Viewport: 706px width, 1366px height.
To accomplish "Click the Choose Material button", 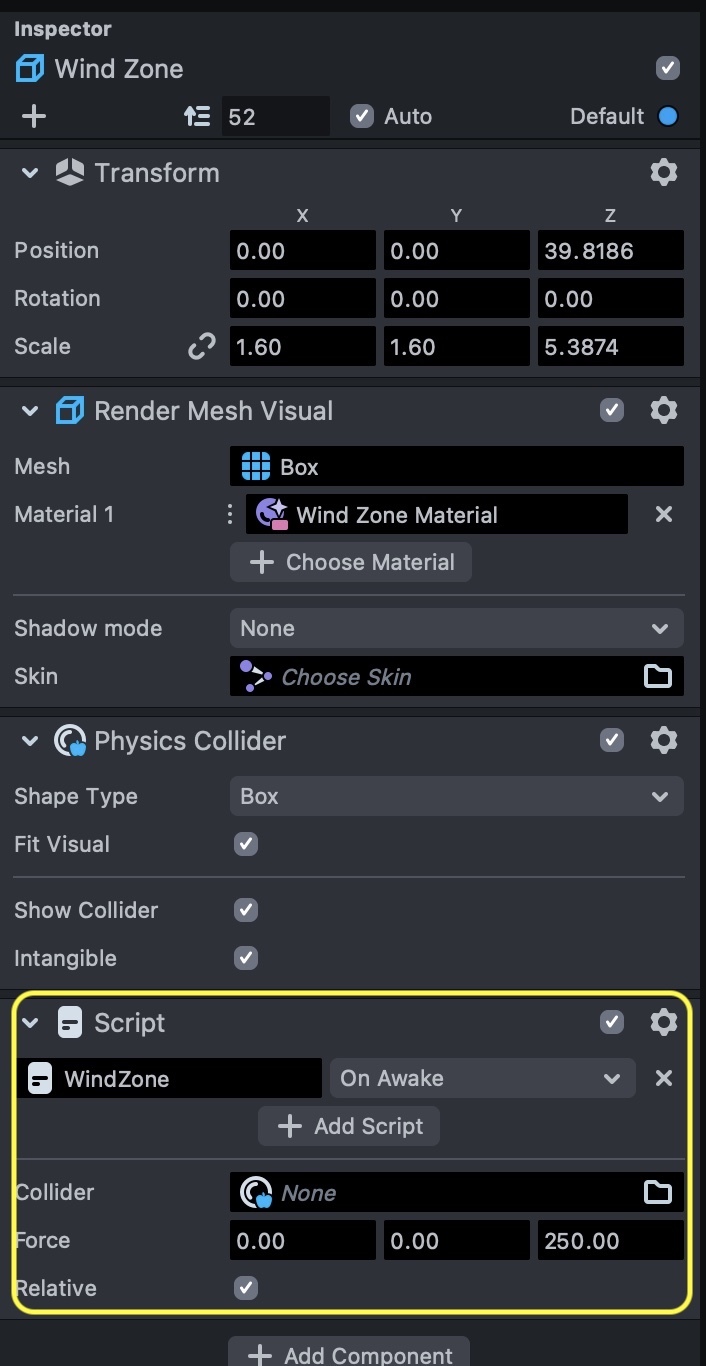I will (x=350, y=562).
